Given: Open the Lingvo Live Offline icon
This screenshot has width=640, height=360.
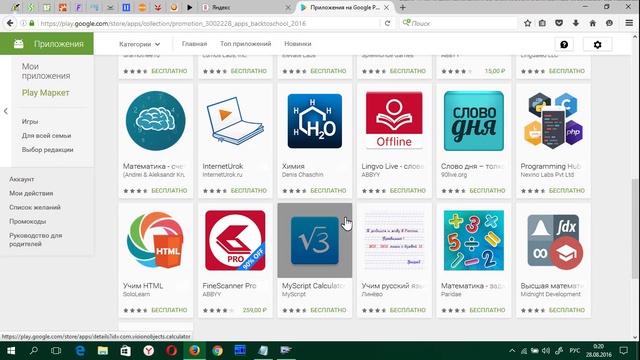Looking at the screenshot, I should point(394,120).
